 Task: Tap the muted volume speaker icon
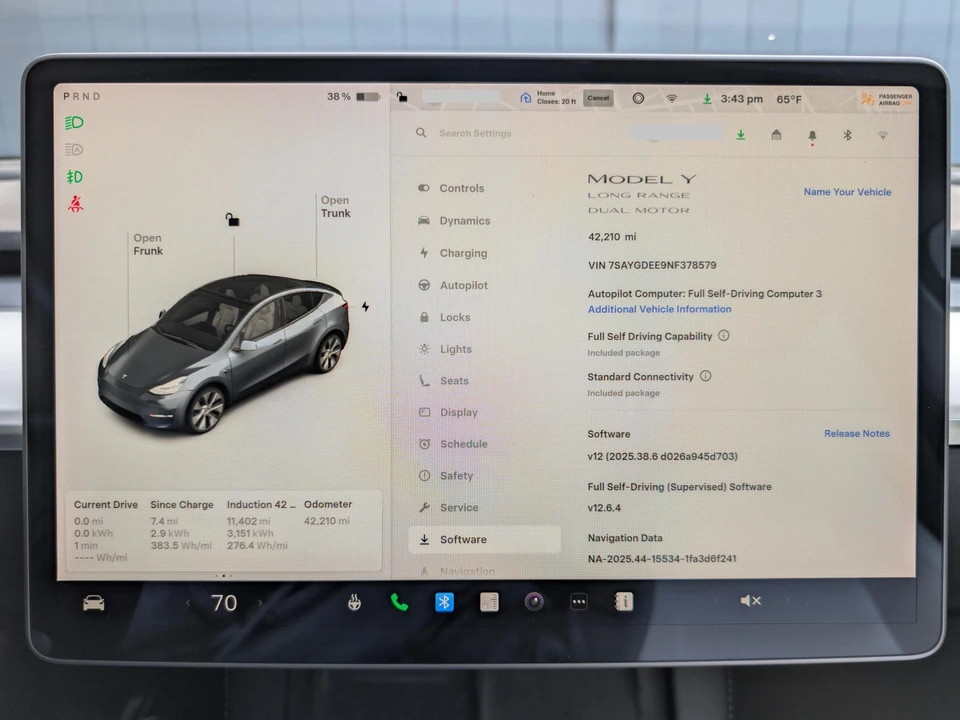[x=751, y=601]
